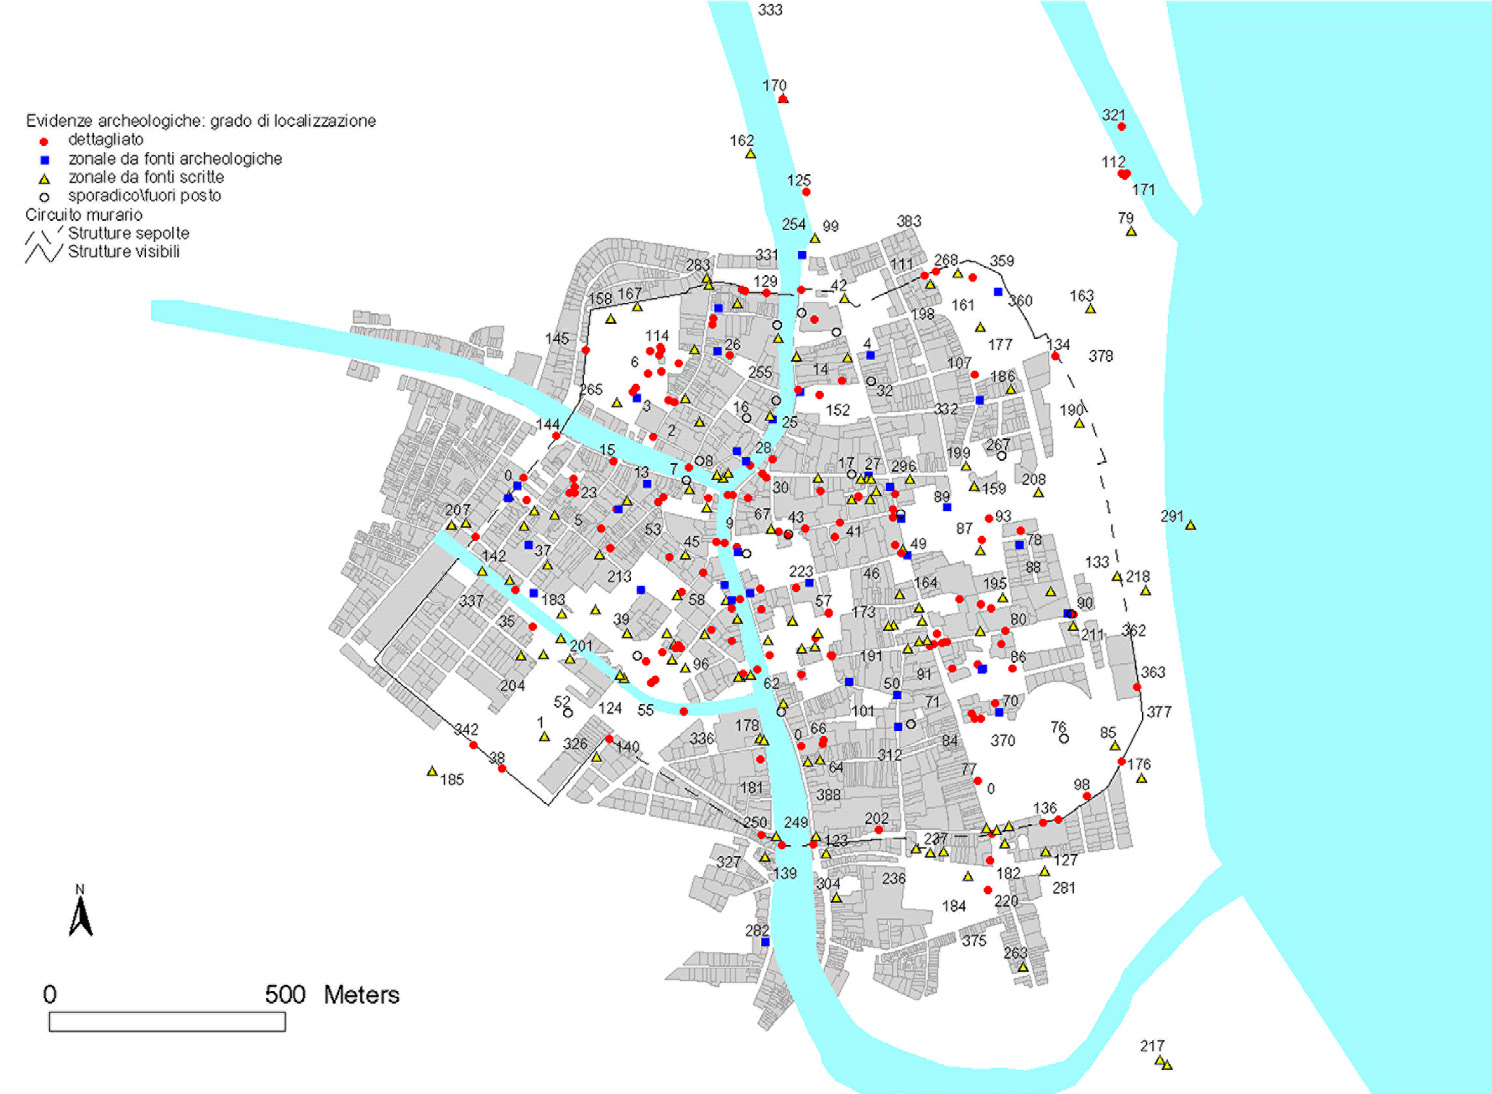Click map label 184
The width and height of the screenshot is (1492, 1094).
[x=954, y=906]
